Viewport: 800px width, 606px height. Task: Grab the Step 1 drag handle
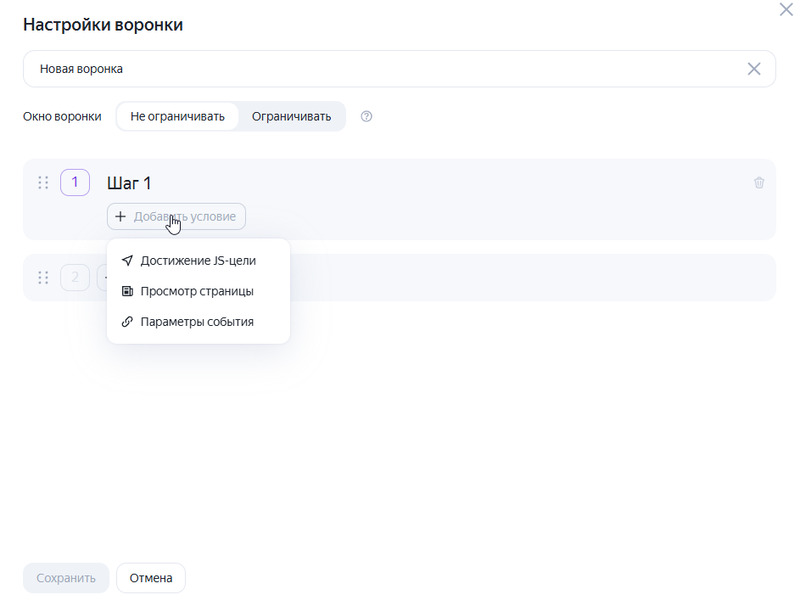(x=43, y=183)
